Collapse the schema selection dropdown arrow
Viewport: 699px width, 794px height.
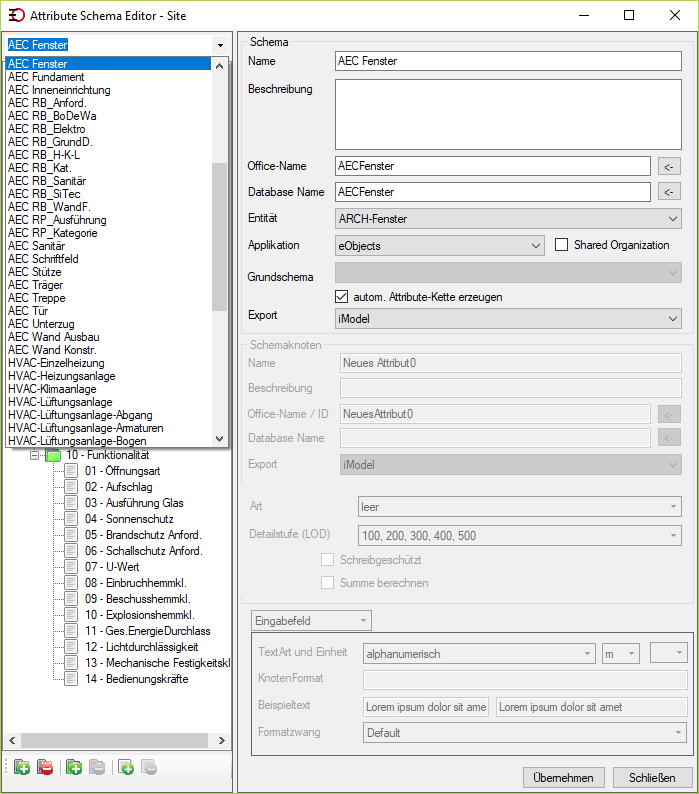point(220,45)
